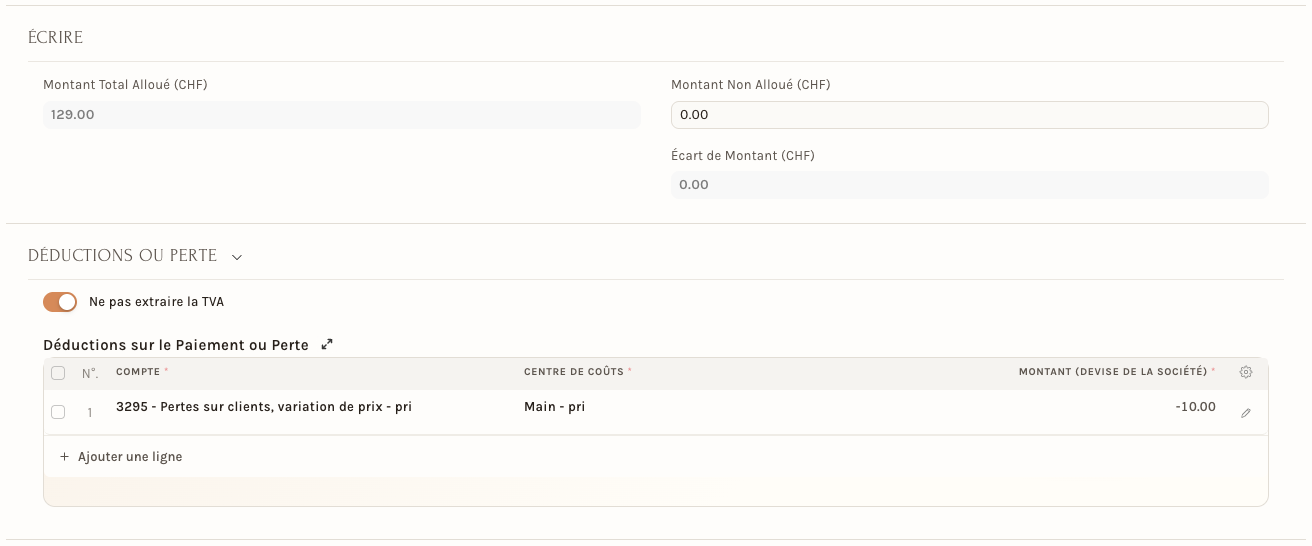The image size is (1312, 546).
Task: Click the Montant Total Alloué field
Action: 341,115
